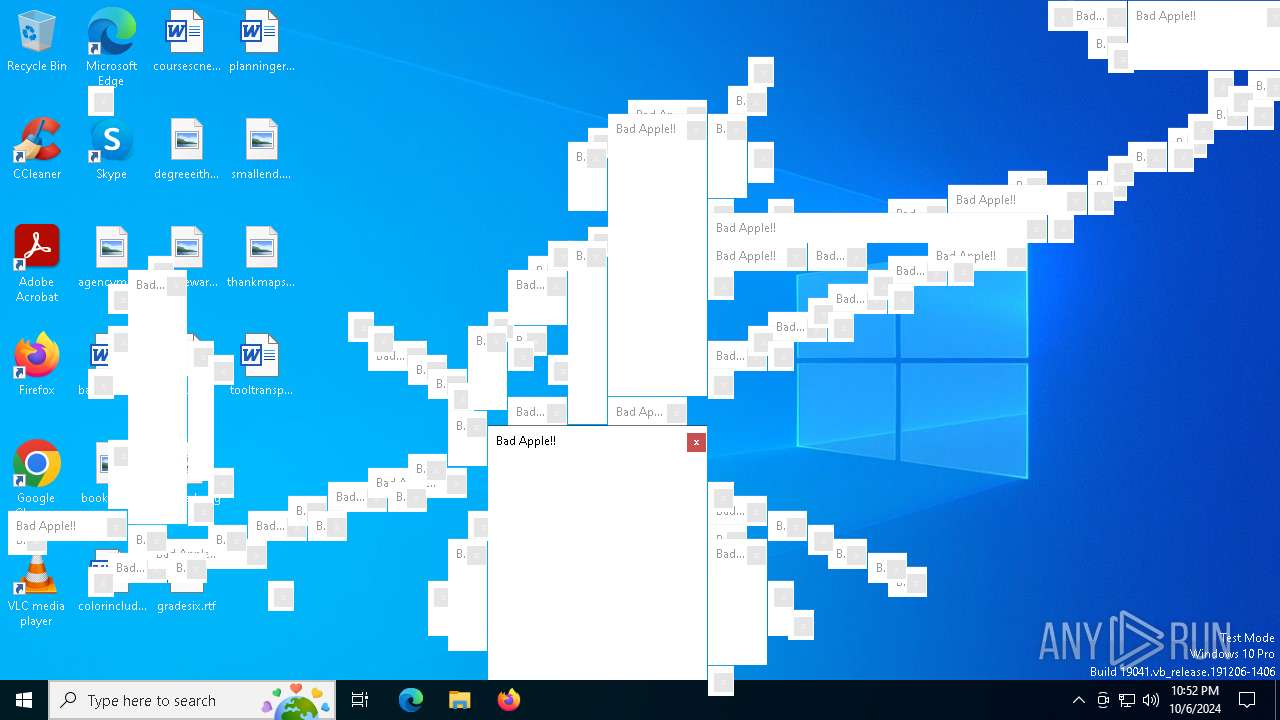
Task: Open network status tray icon
Action: (x=1127, y=700)
